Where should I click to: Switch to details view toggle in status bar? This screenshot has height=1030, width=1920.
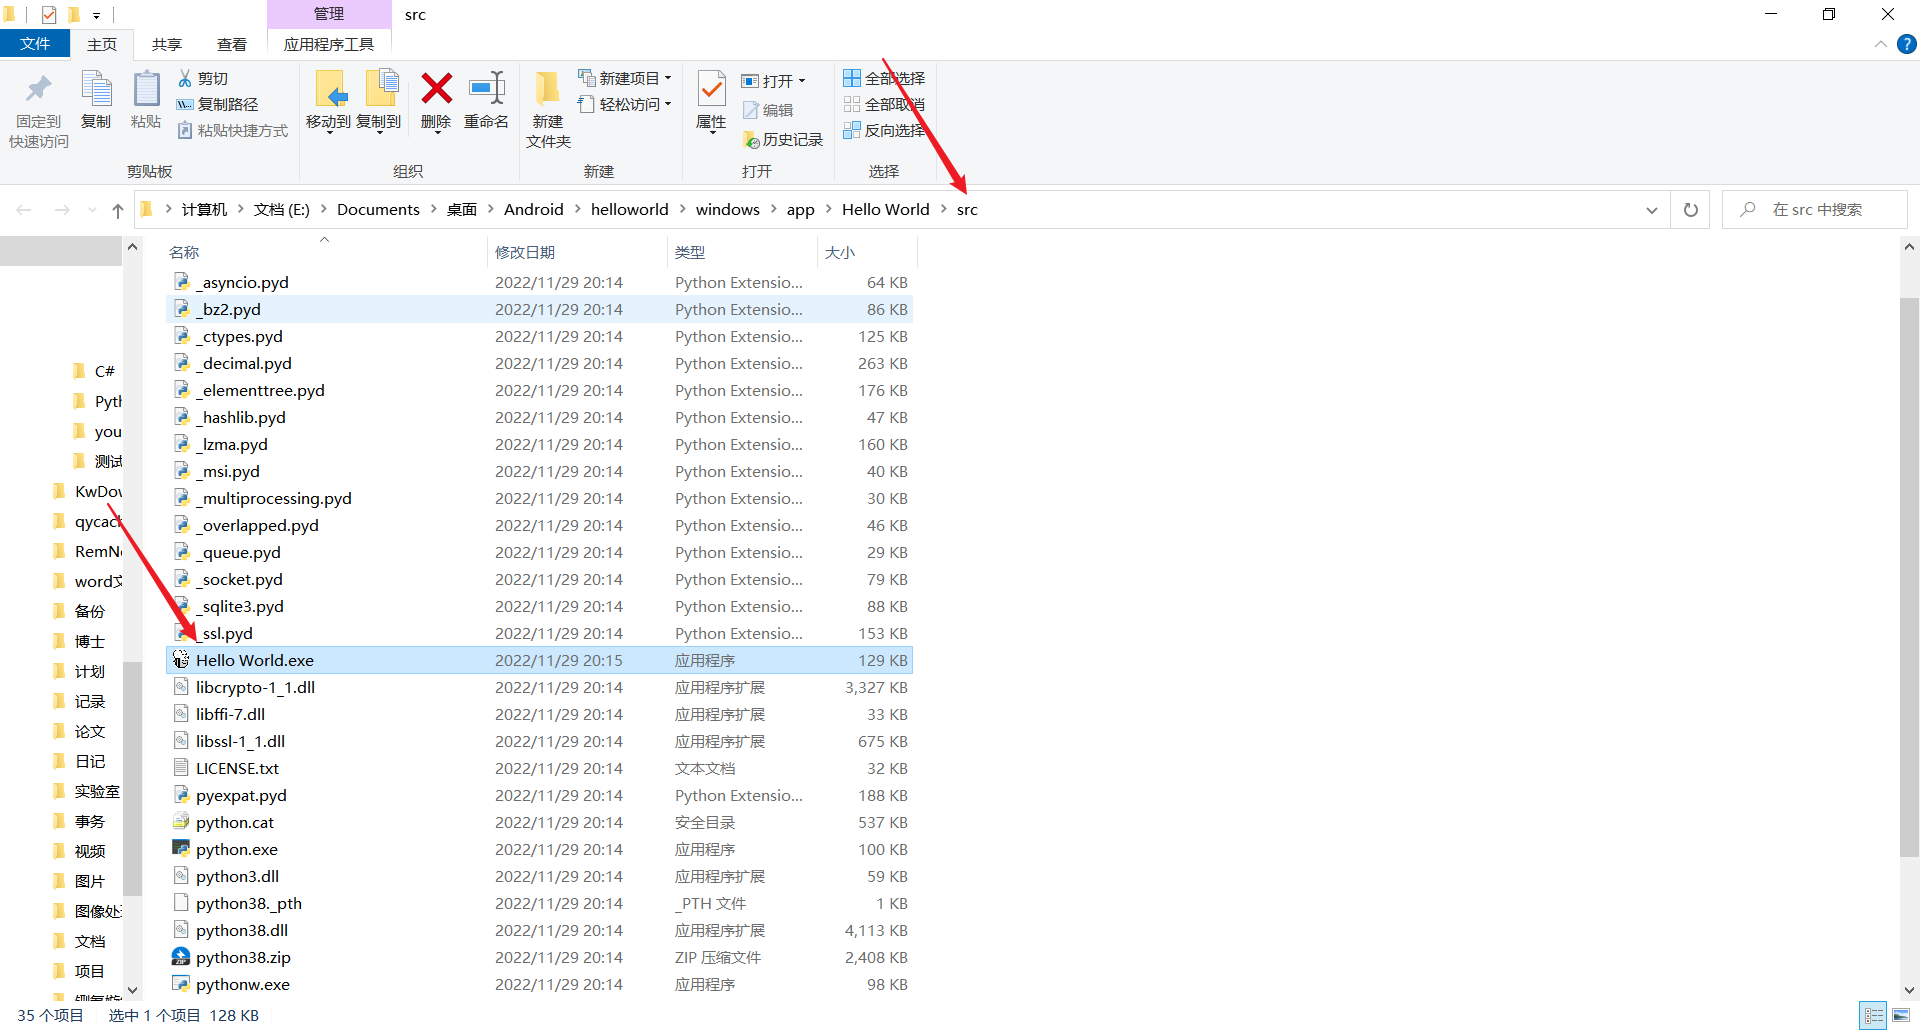[x=1874, y=1015]
